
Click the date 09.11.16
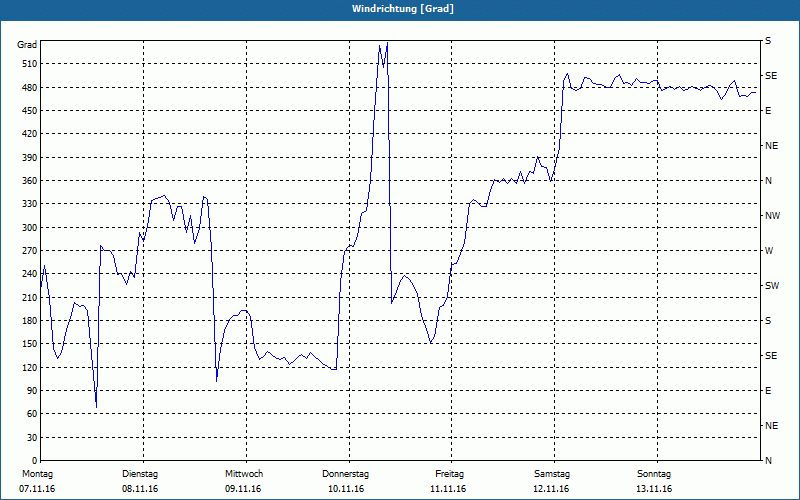[x=243, y=489]
